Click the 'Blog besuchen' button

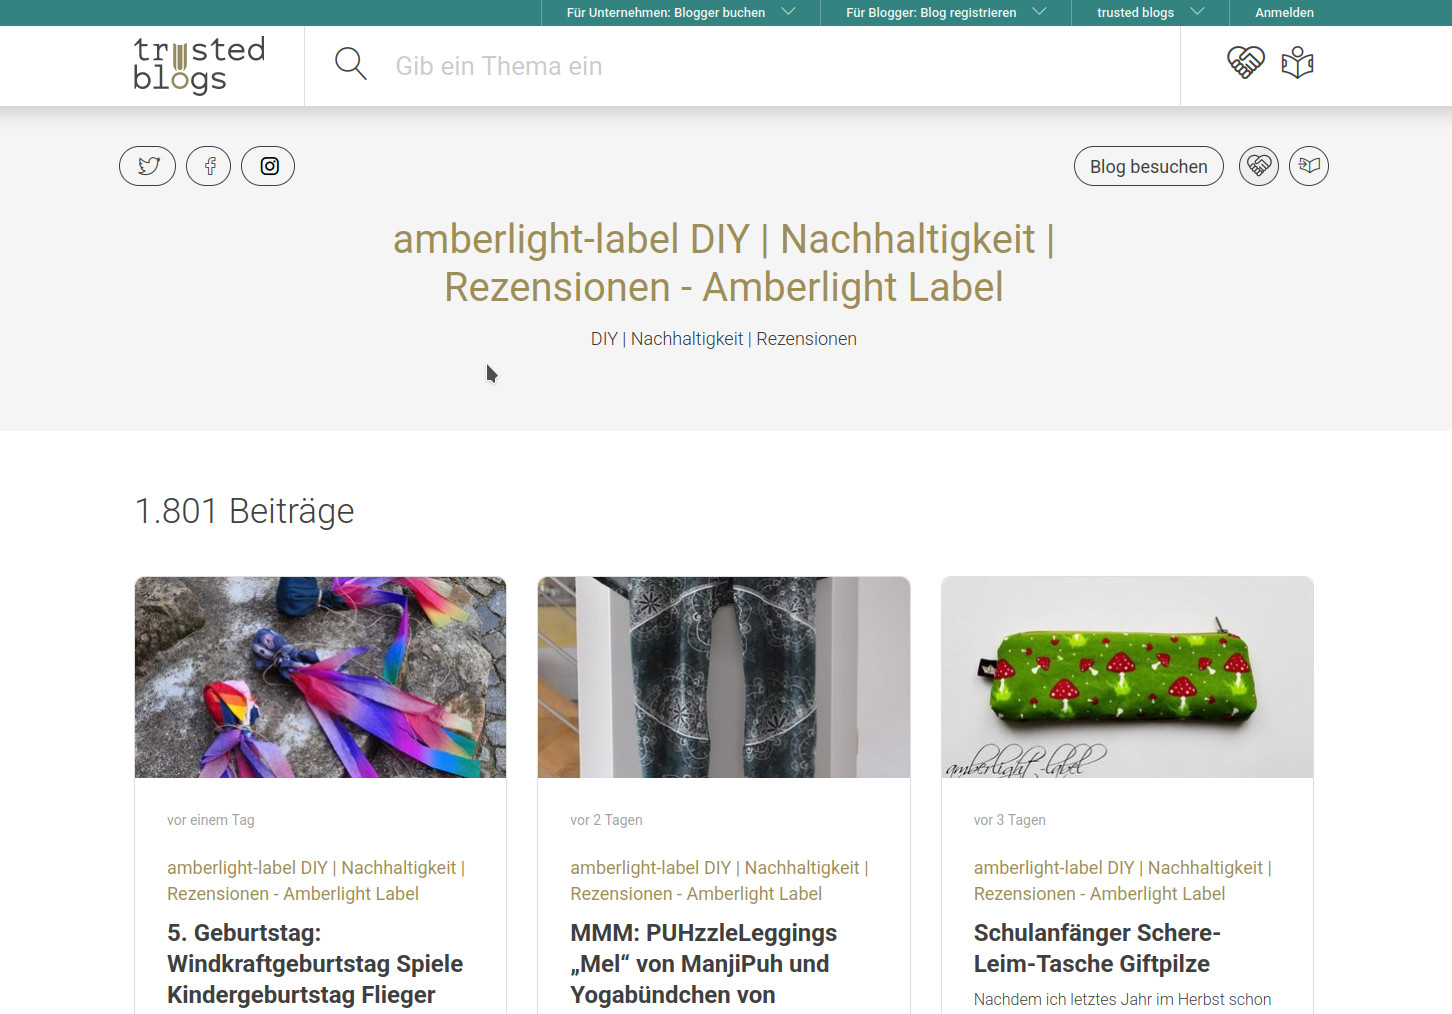[x=1149, y=166]
